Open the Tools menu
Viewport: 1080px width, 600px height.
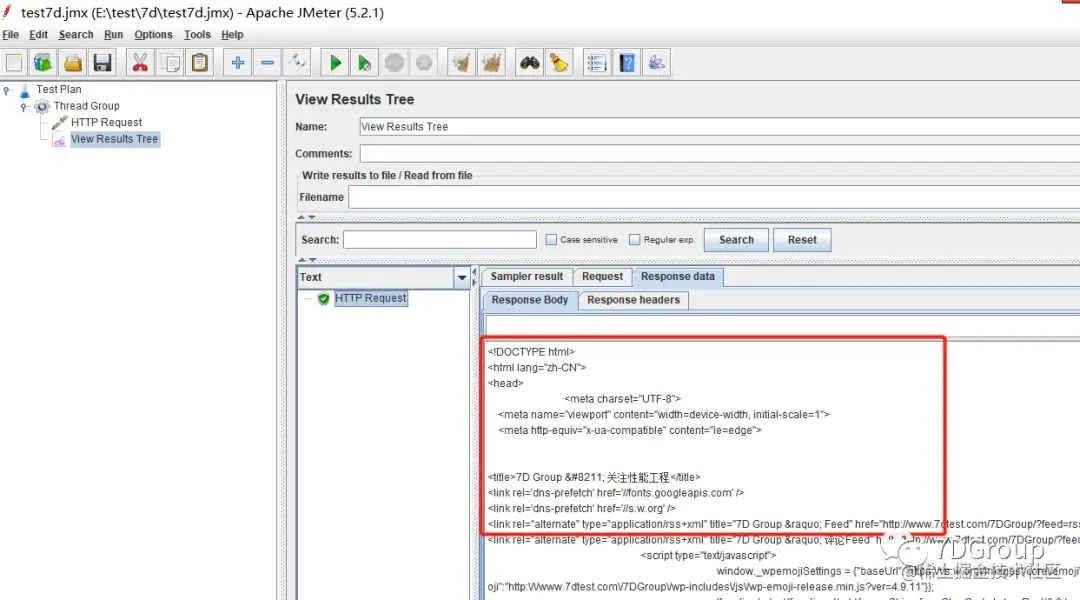(197, 34)
